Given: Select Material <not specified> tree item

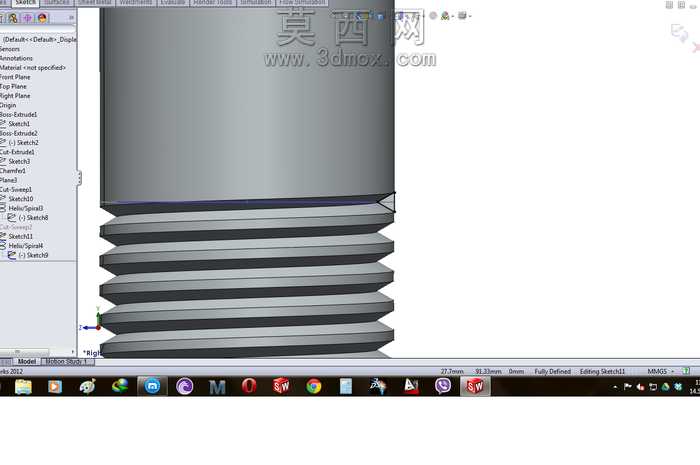Looking at the screenshot, I should click(33, 67).
